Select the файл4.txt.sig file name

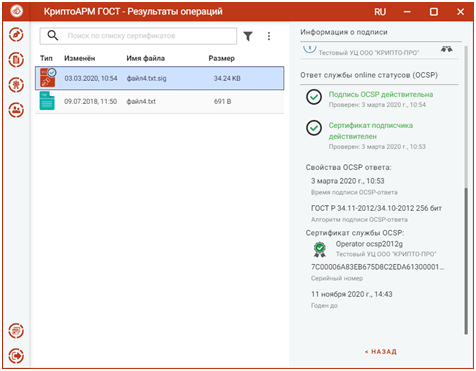point(146,78)
